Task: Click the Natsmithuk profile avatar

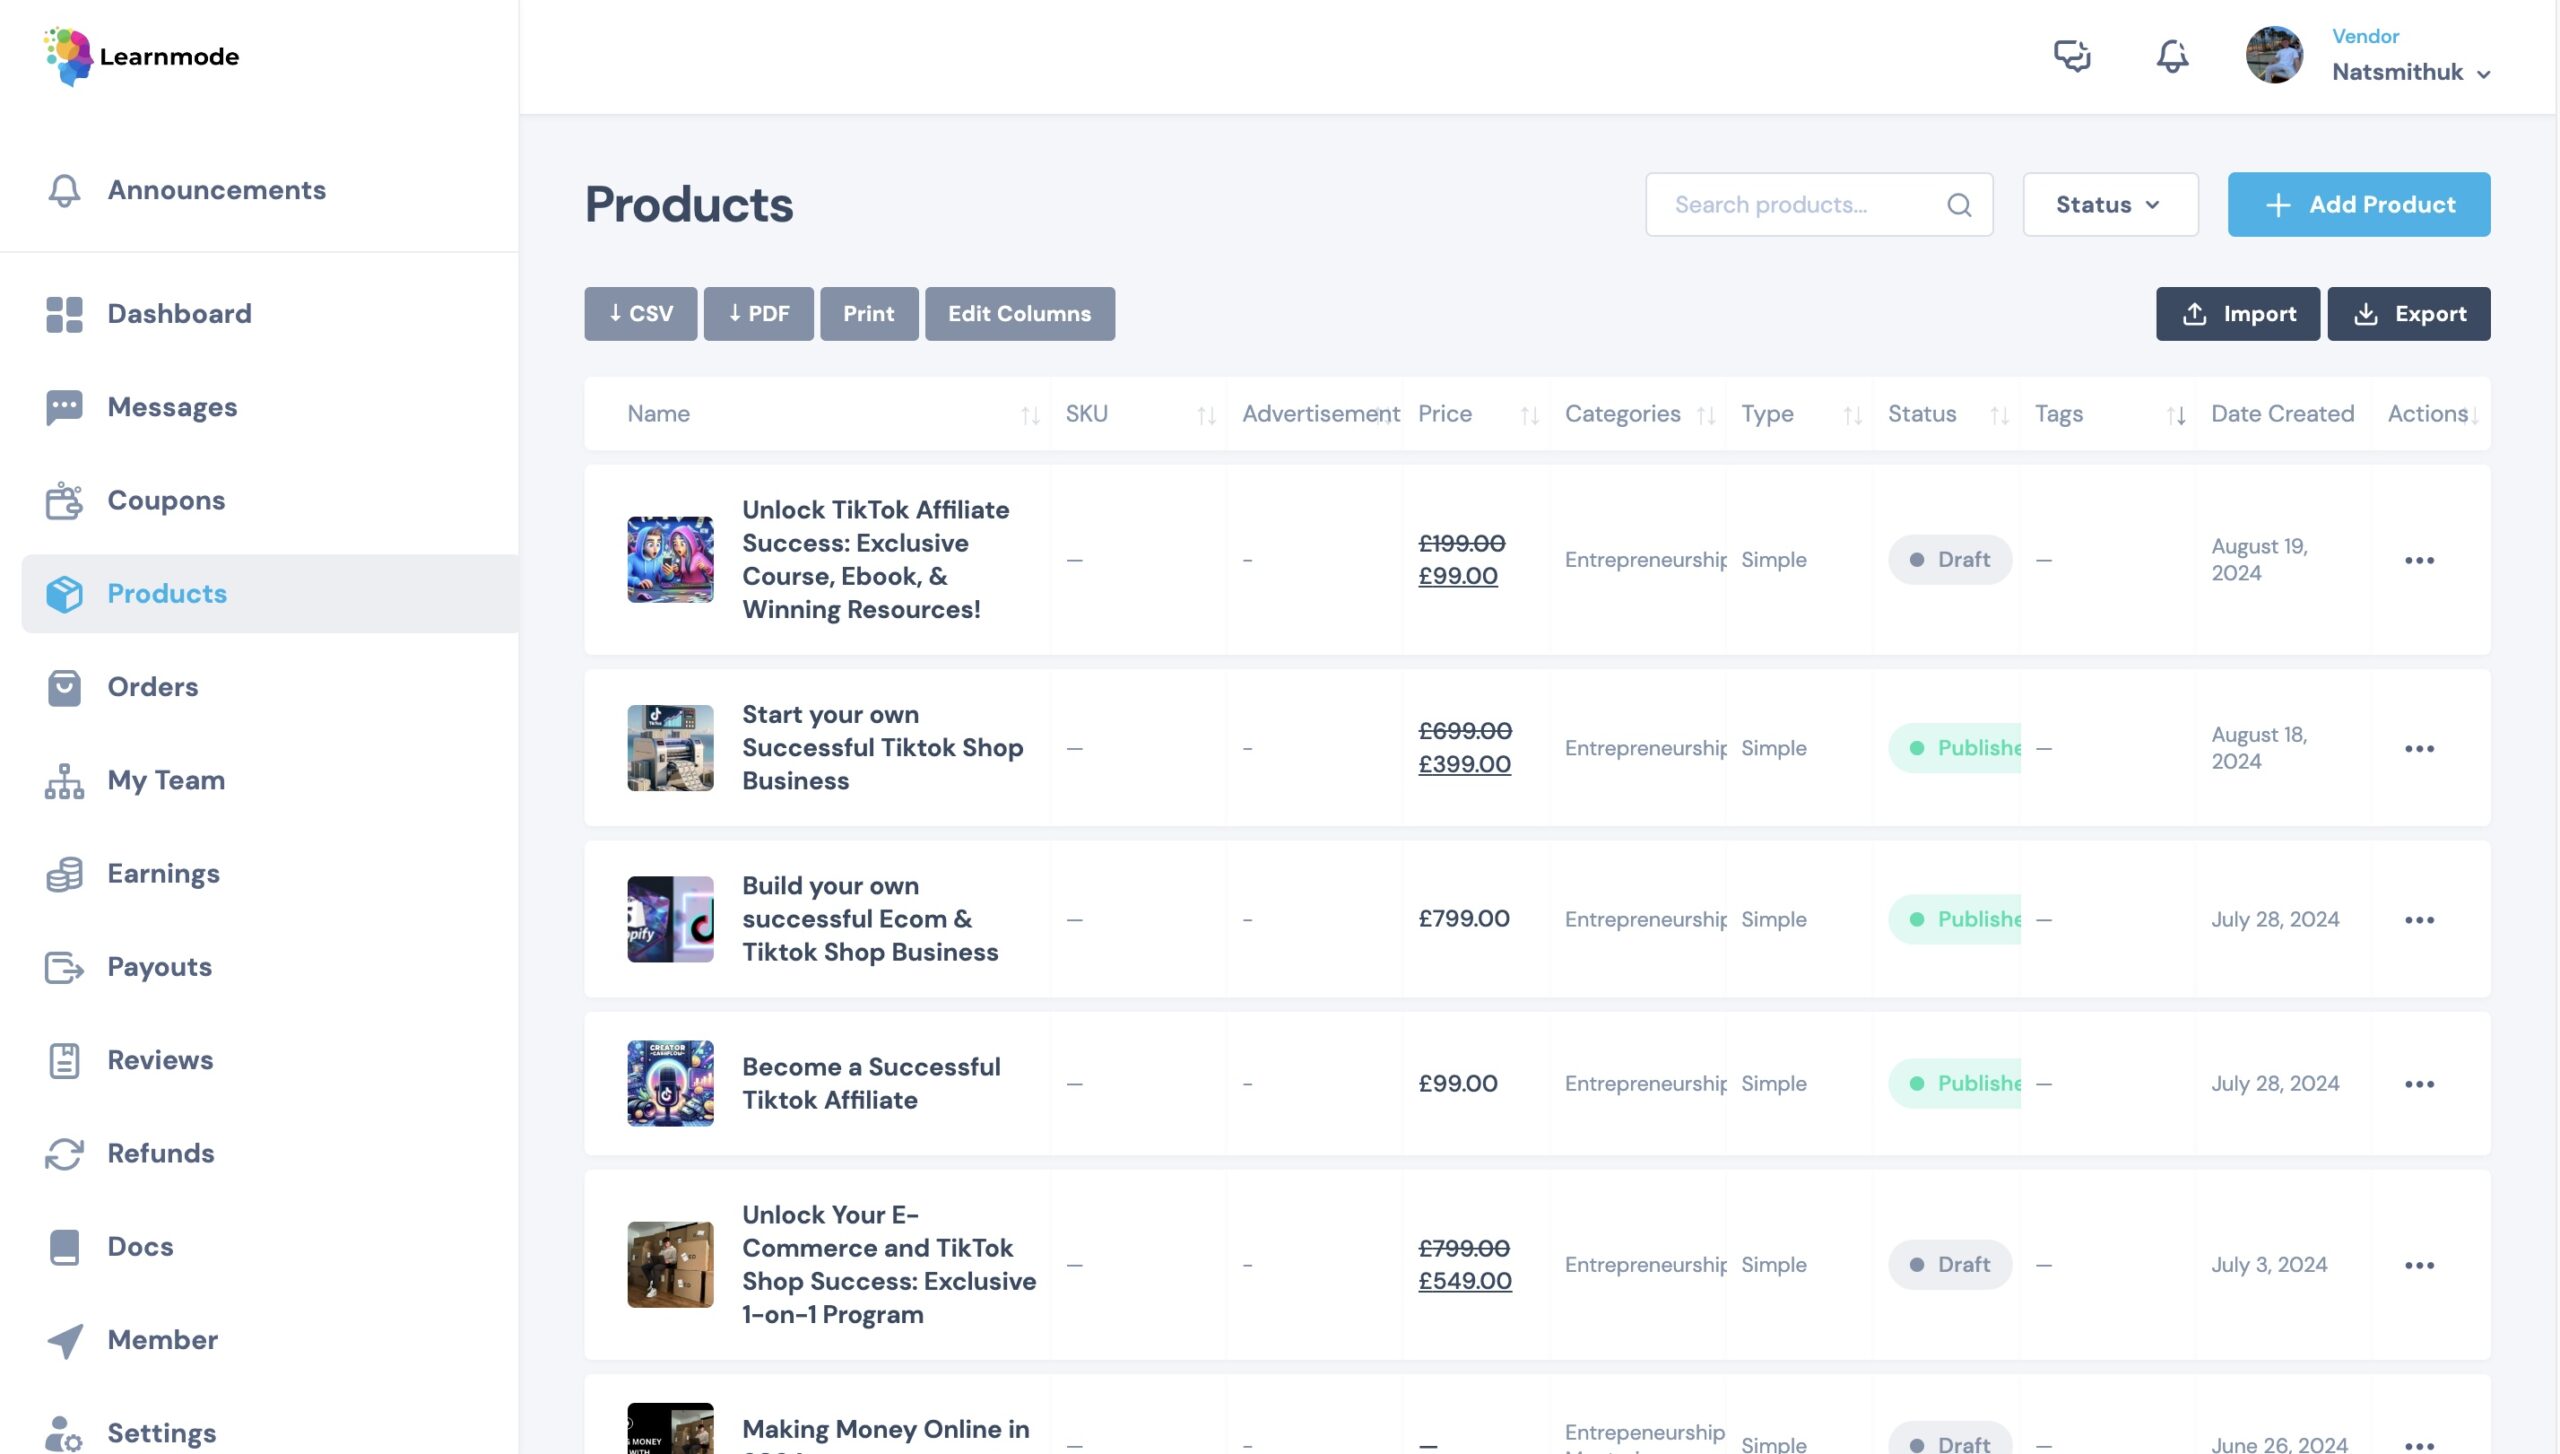Action: [2274, 55]
